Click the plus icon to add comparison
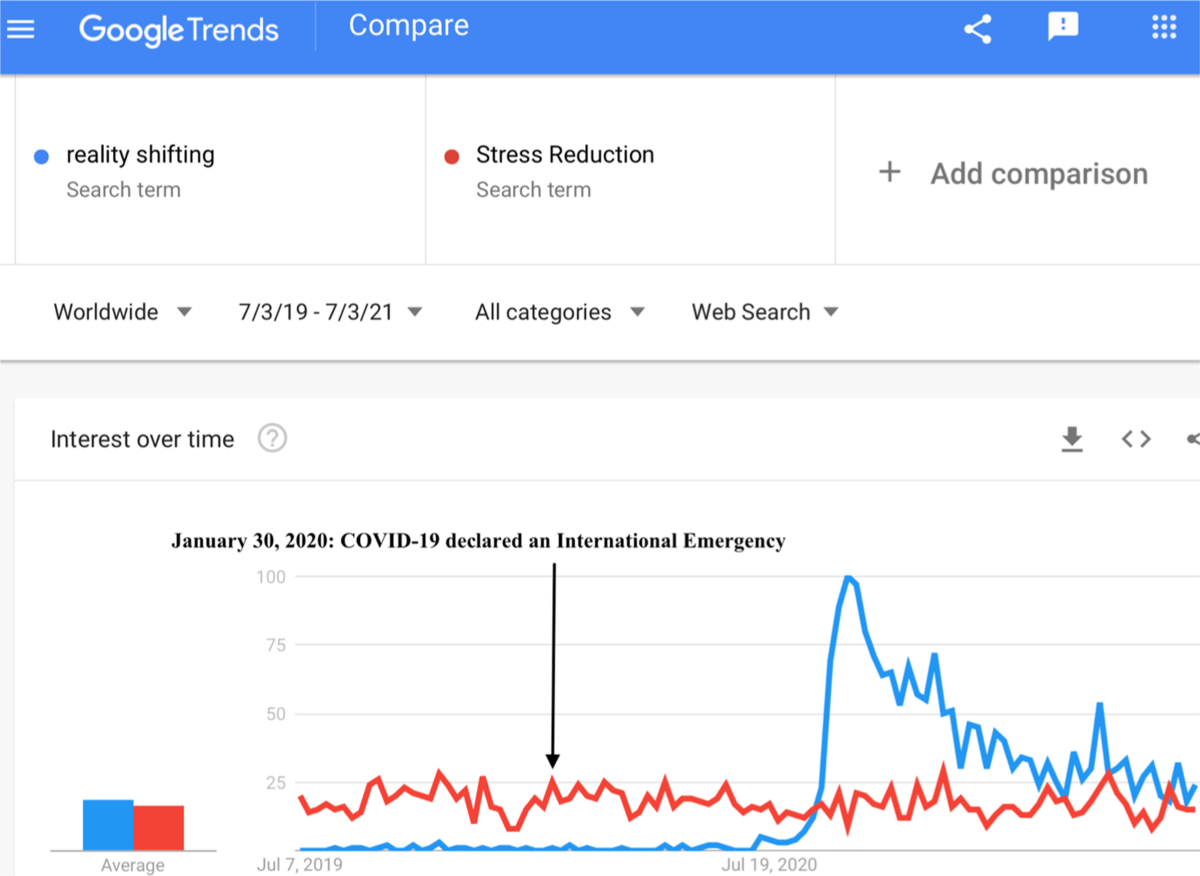 [889, 173]
